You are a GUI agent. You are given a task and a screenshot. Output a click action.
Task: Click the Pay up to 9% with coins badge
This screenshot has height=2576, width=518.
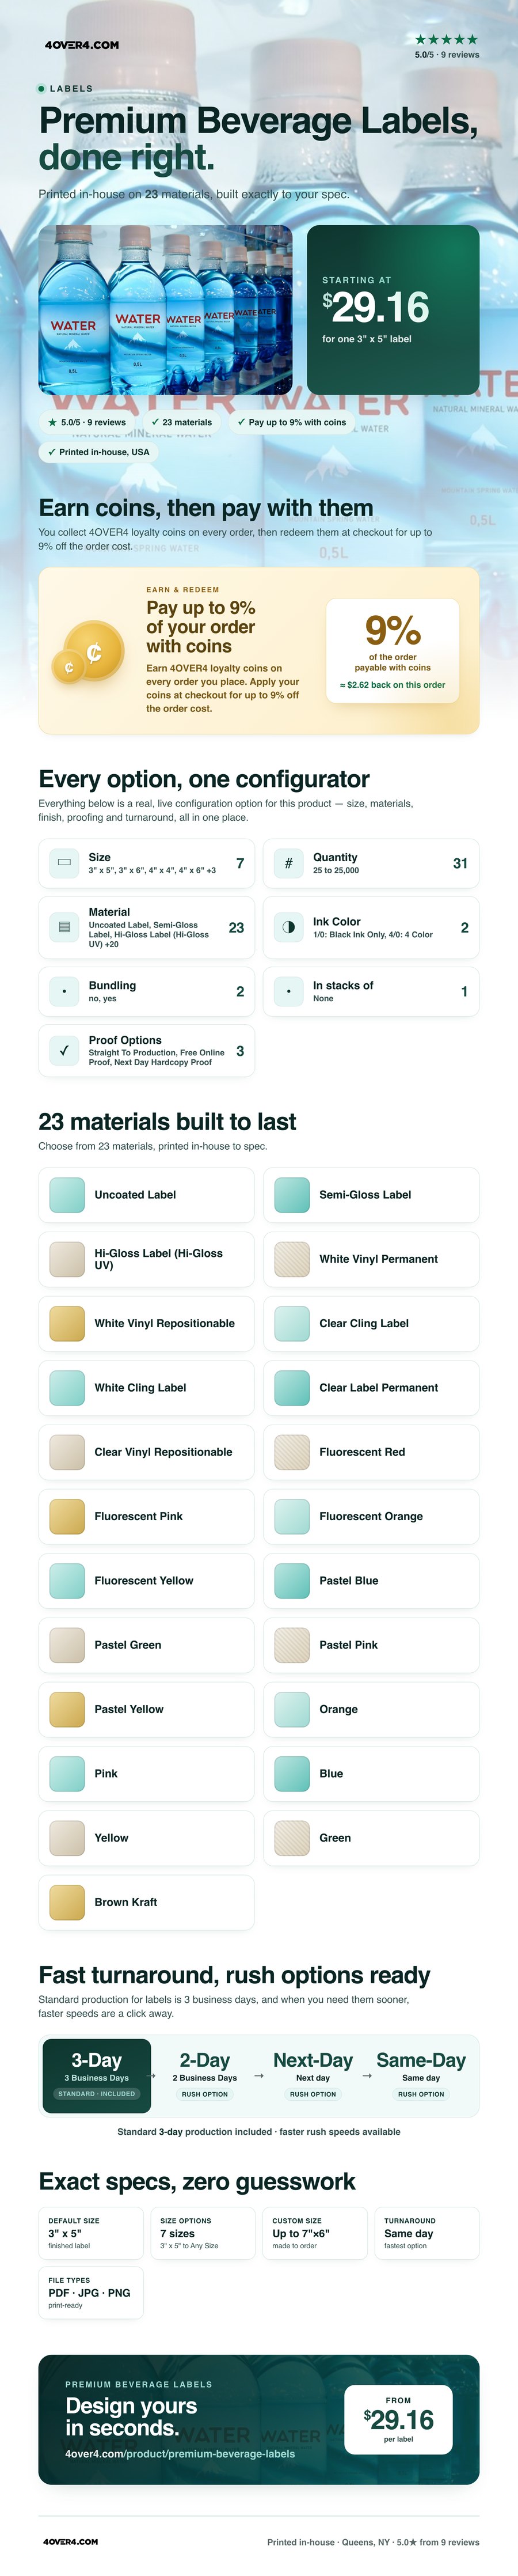pos(291,422)
